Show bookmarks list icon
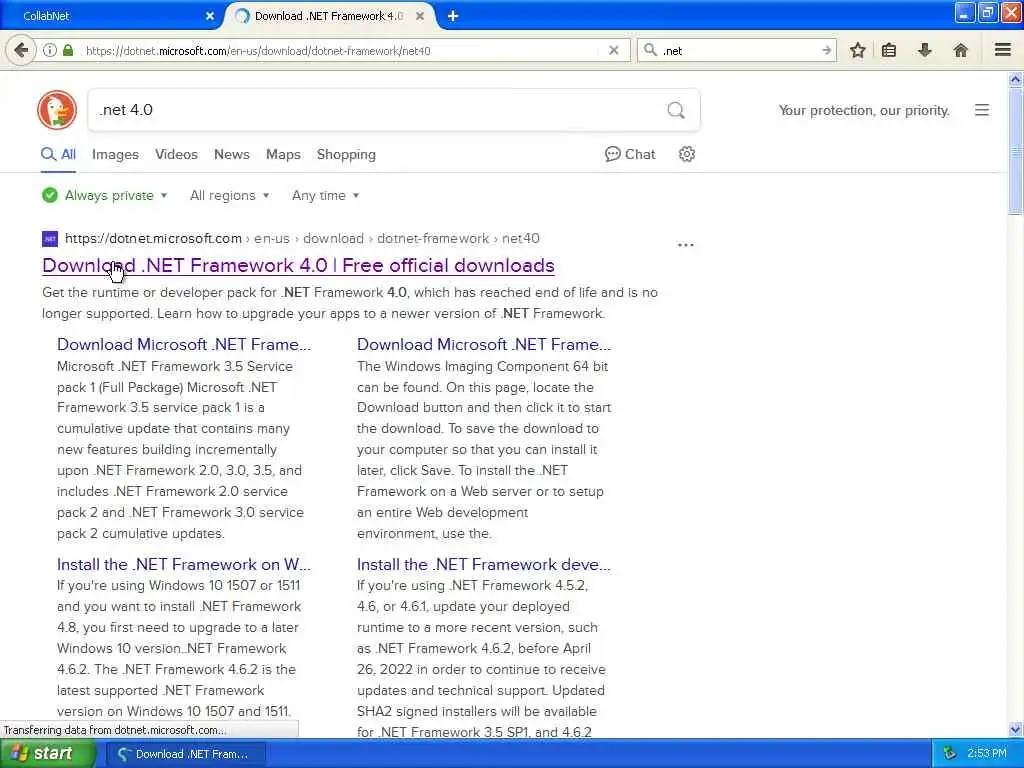 889,50
